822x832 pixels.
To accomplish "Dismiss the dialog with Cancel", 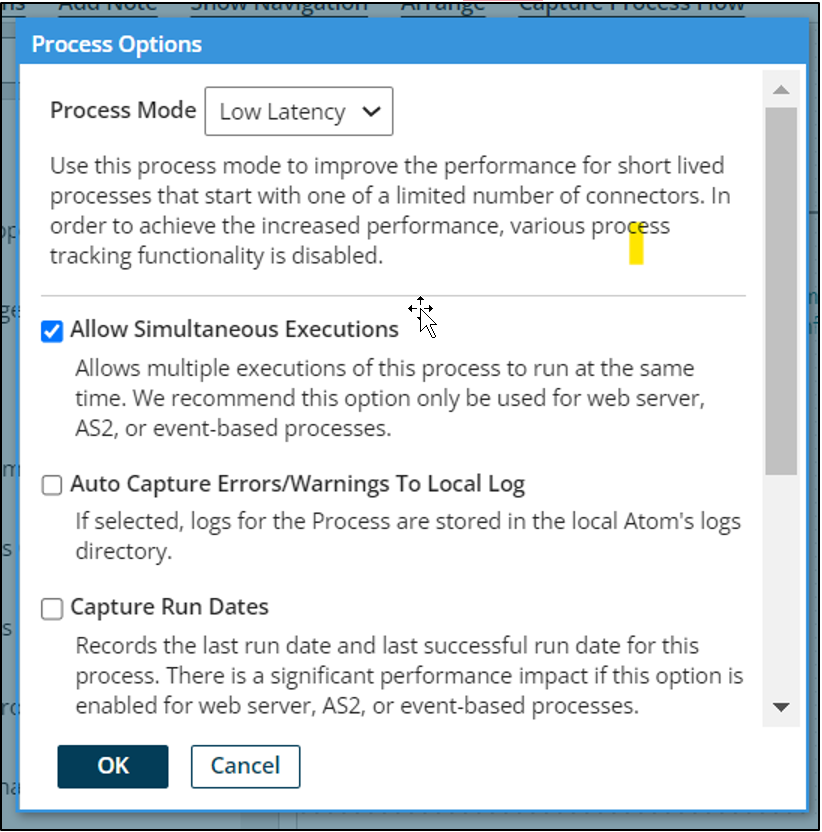I will 245,767.
